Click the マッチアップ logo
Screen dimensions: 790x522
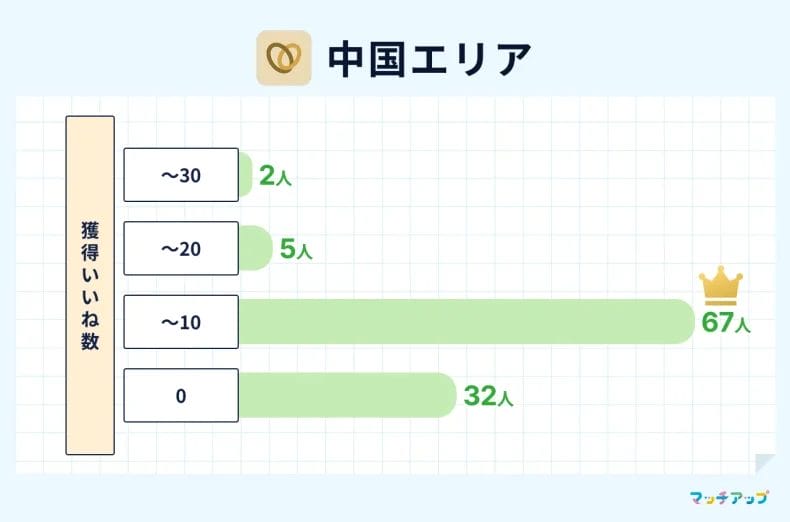pyautogui.click(x=732, y=497)
